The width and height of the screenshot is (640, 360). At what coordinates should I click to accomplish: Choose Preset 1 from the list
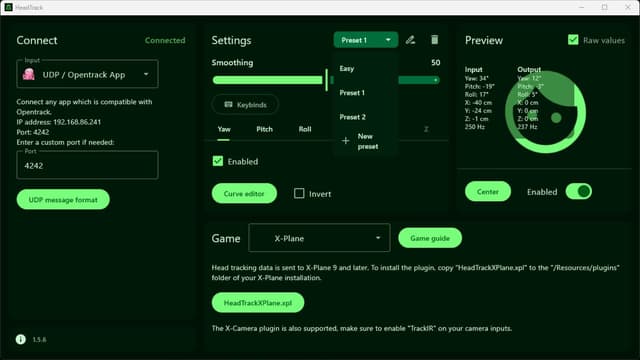click(365, 93)
